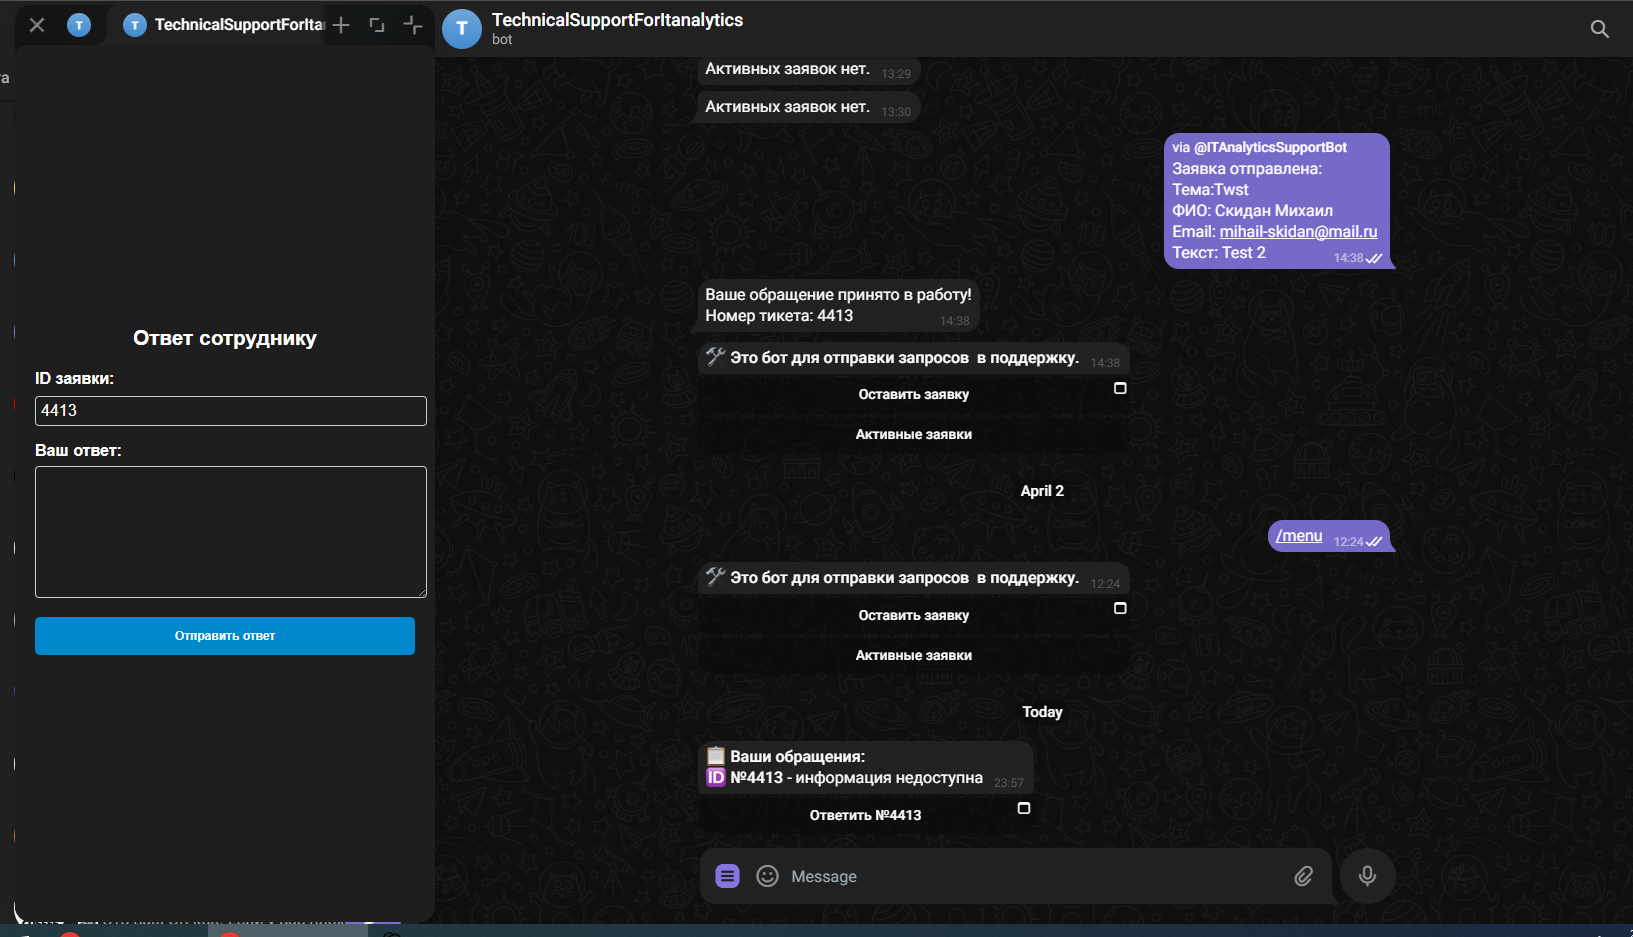This screenshot has height=937, width=1633.
Task: Select the leftmost pinned T tab
Action: click(78, 24)
